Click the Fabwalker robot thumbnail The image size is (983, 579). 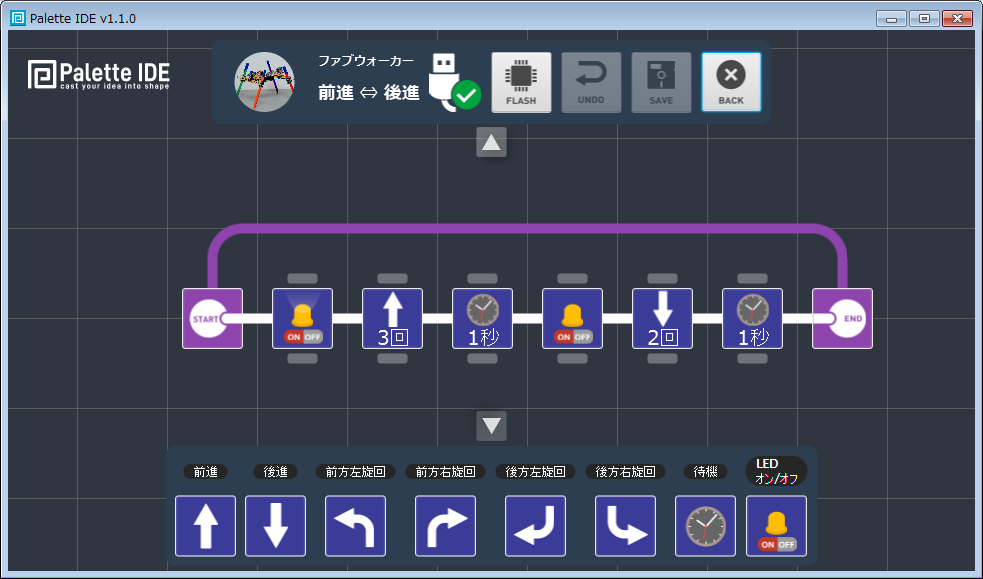(264, 82)
